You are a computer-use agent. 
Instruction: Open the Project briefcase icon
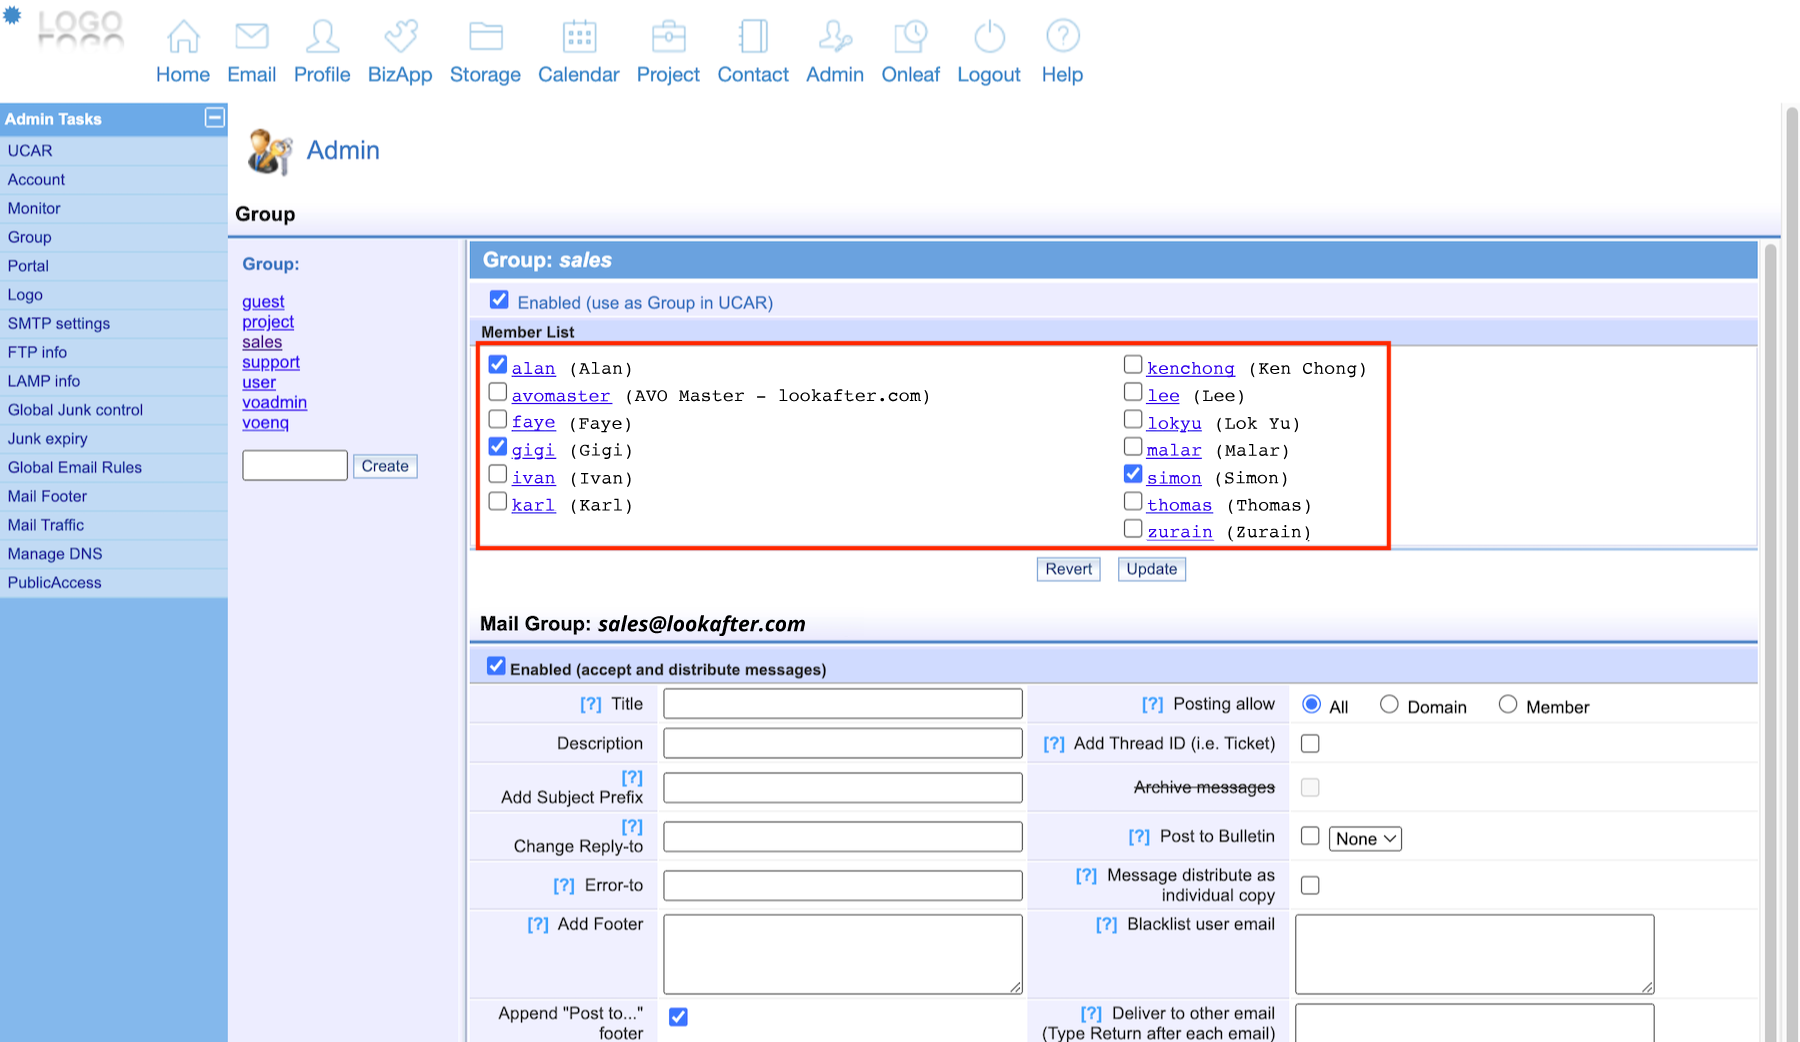coord(668,37)
